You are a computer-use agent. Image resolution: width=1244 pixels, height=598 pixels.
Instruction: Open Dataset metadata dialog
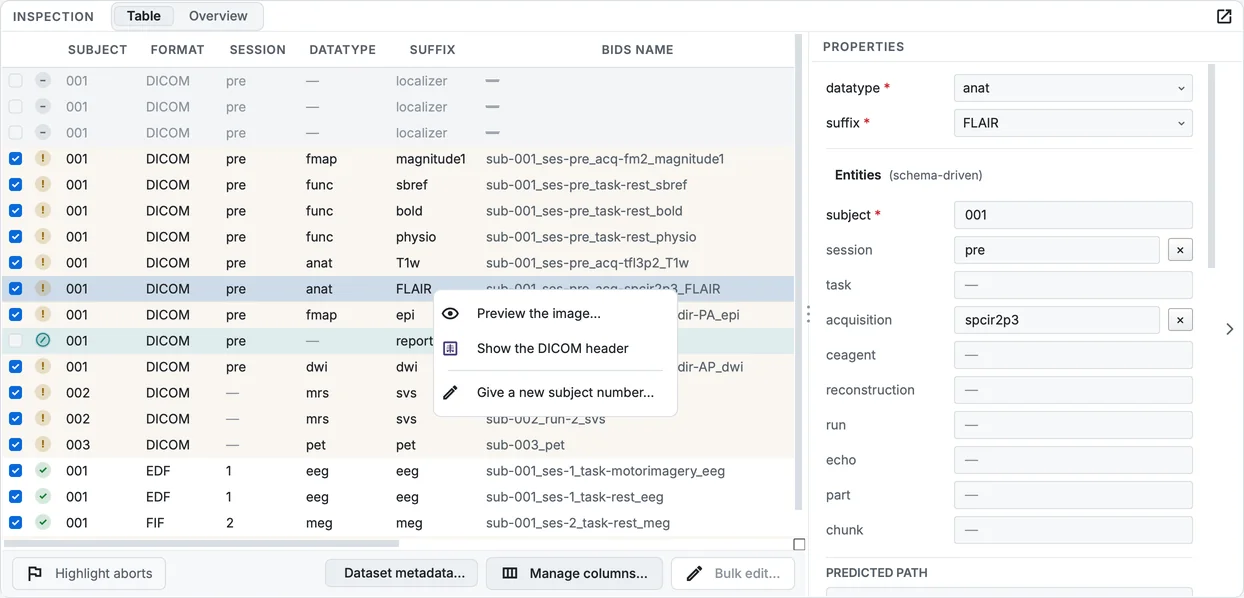[401, 573]
